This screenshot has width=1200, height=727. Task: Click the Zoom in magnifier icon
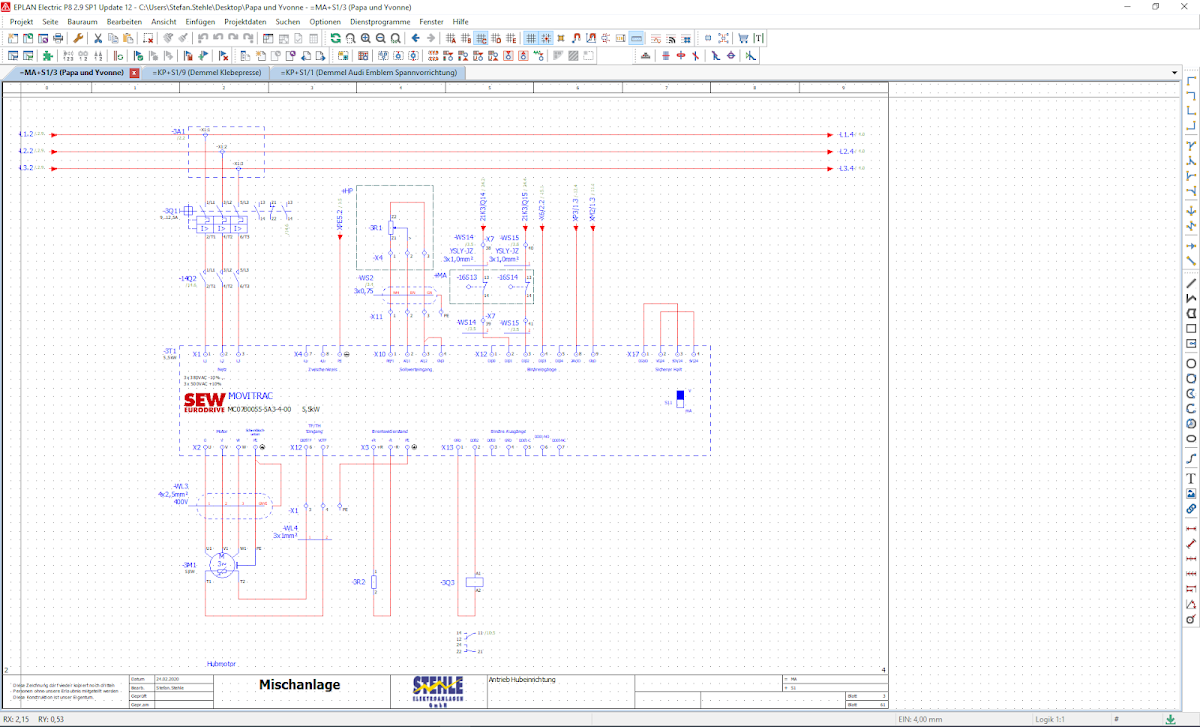click(x=366, y=38)
